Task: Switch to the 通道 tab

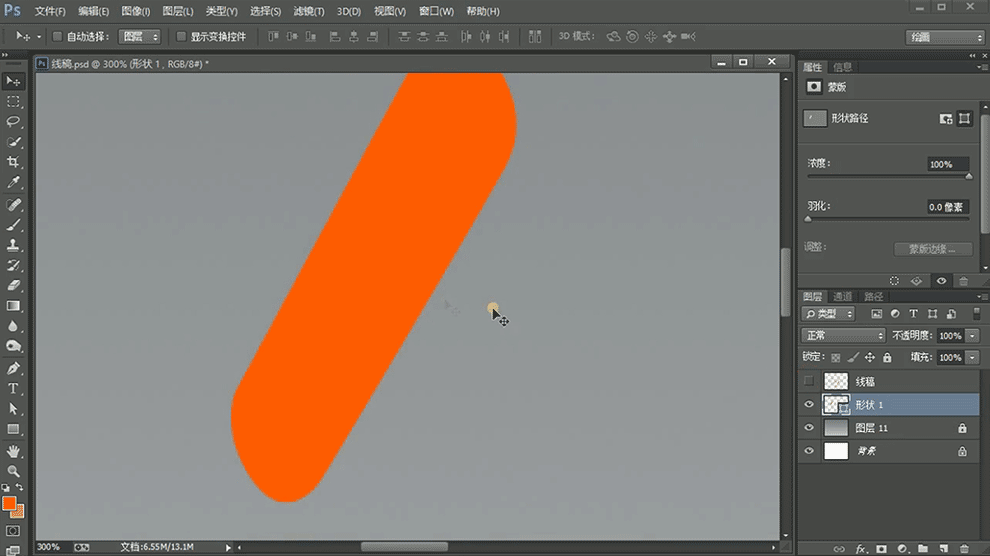Action: 842,297
